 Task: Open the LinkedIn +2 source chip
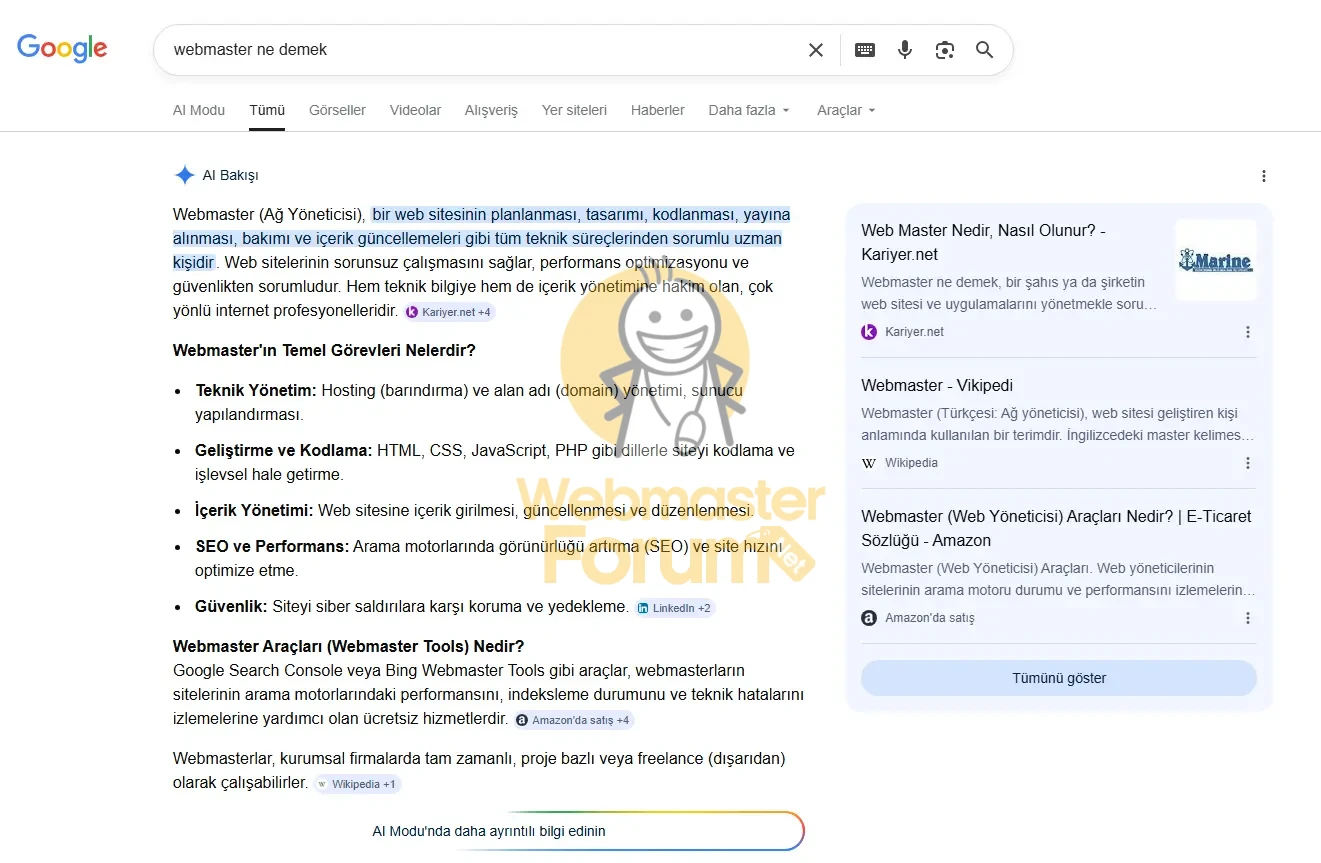coord(675,608)
